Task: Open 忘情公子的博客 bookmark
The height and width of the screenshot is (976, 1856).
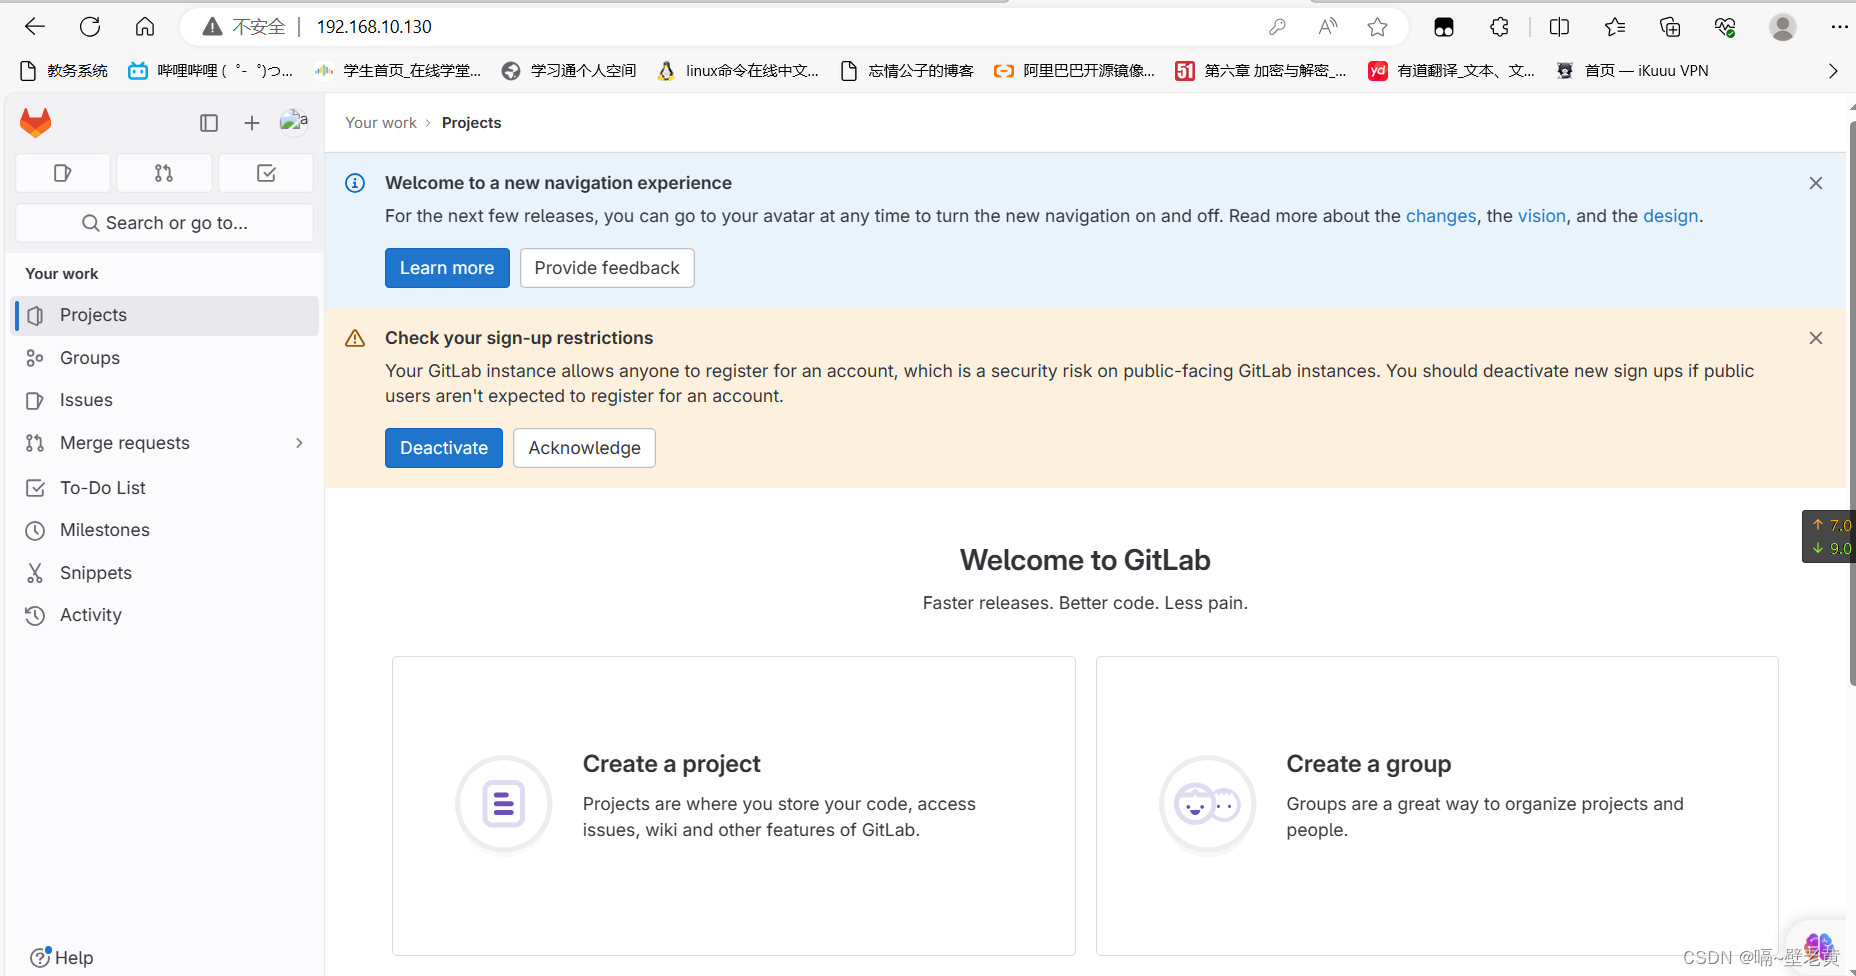Action: (907, 71)
